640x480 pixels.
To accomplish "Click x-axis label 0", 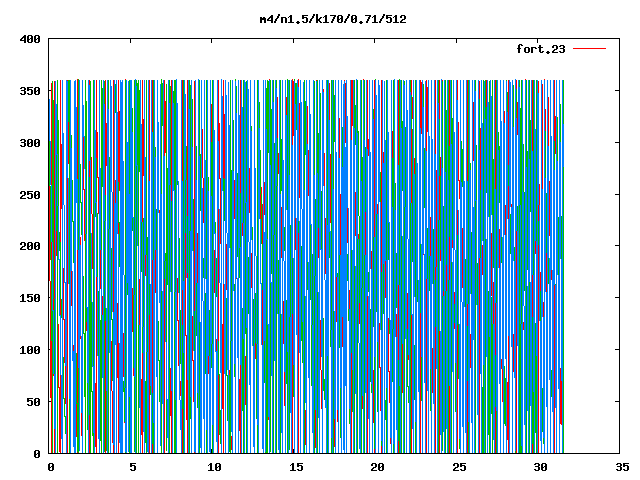I will (x=51, y=467).
